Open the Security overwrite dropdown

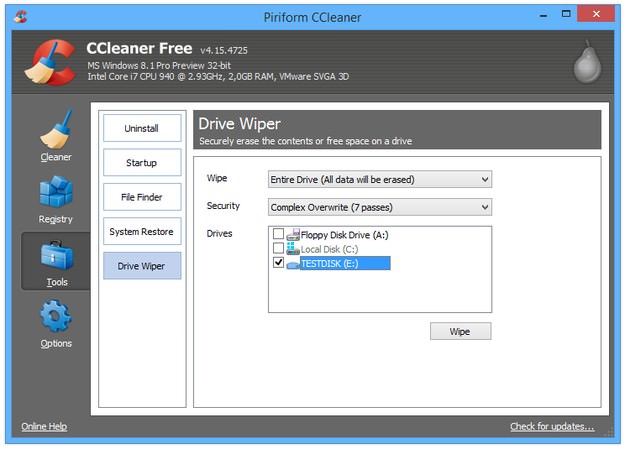pos(380,207)
